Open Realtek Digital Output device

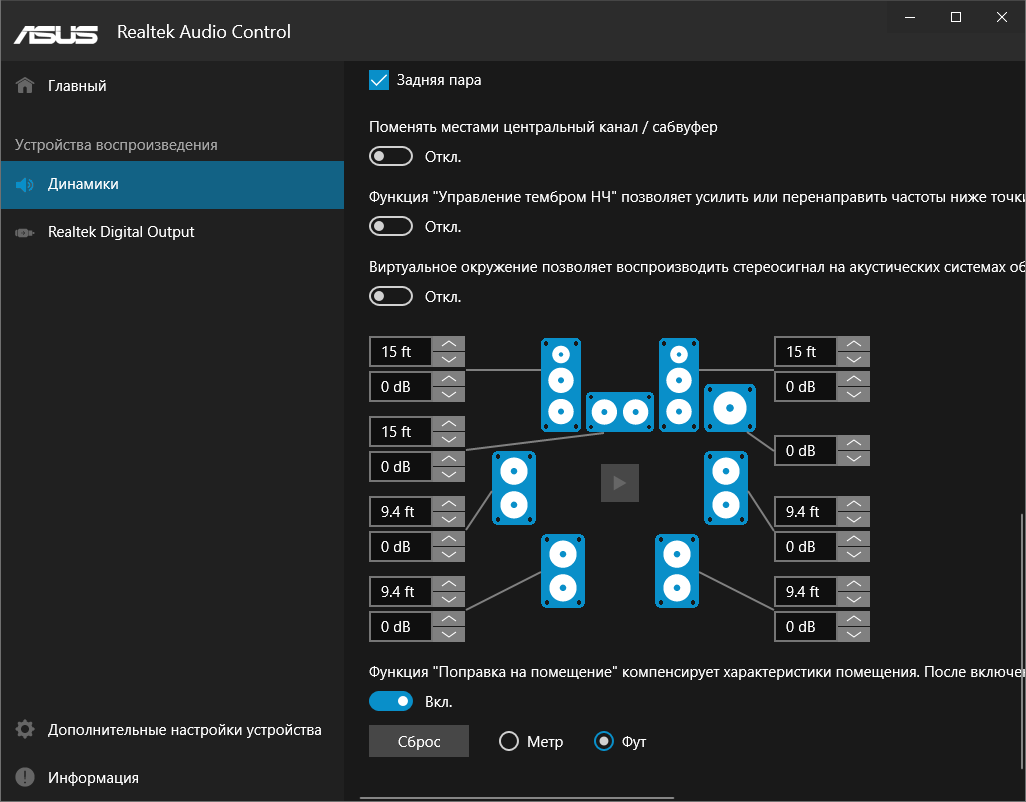click(x=121, y=232)
